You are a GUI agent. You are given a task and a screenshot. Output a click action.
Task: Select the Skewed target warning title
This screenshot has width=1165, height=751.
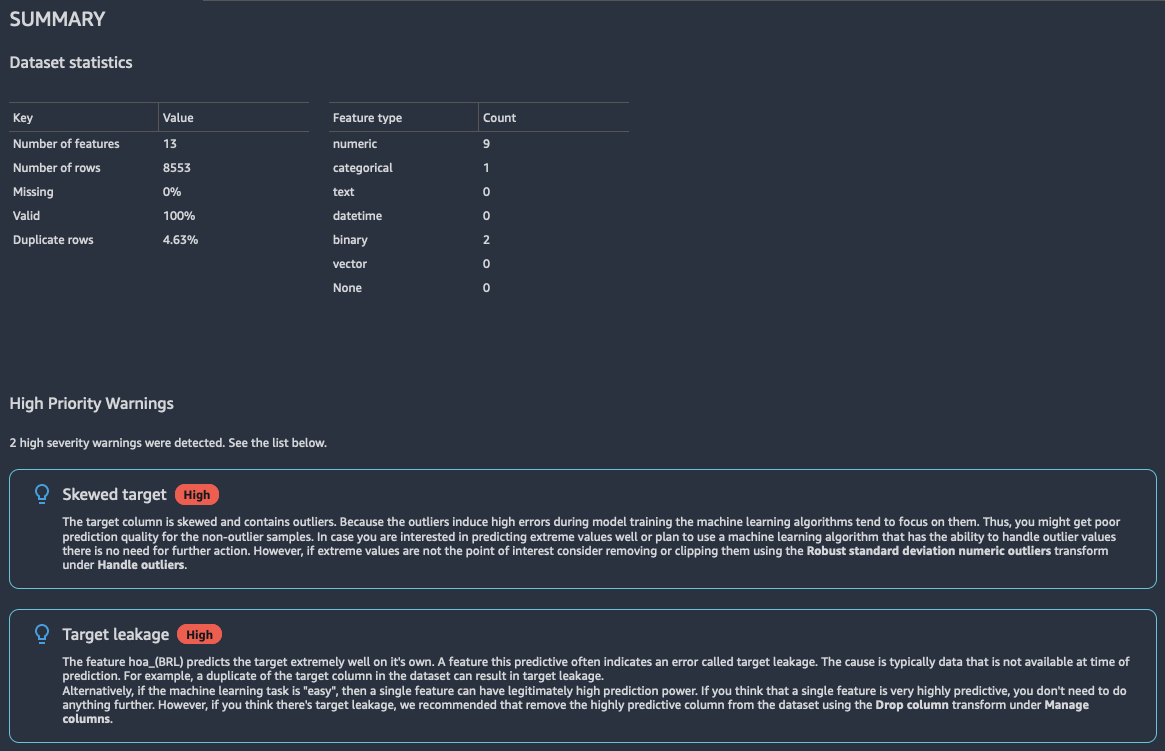tap(114, 495)
